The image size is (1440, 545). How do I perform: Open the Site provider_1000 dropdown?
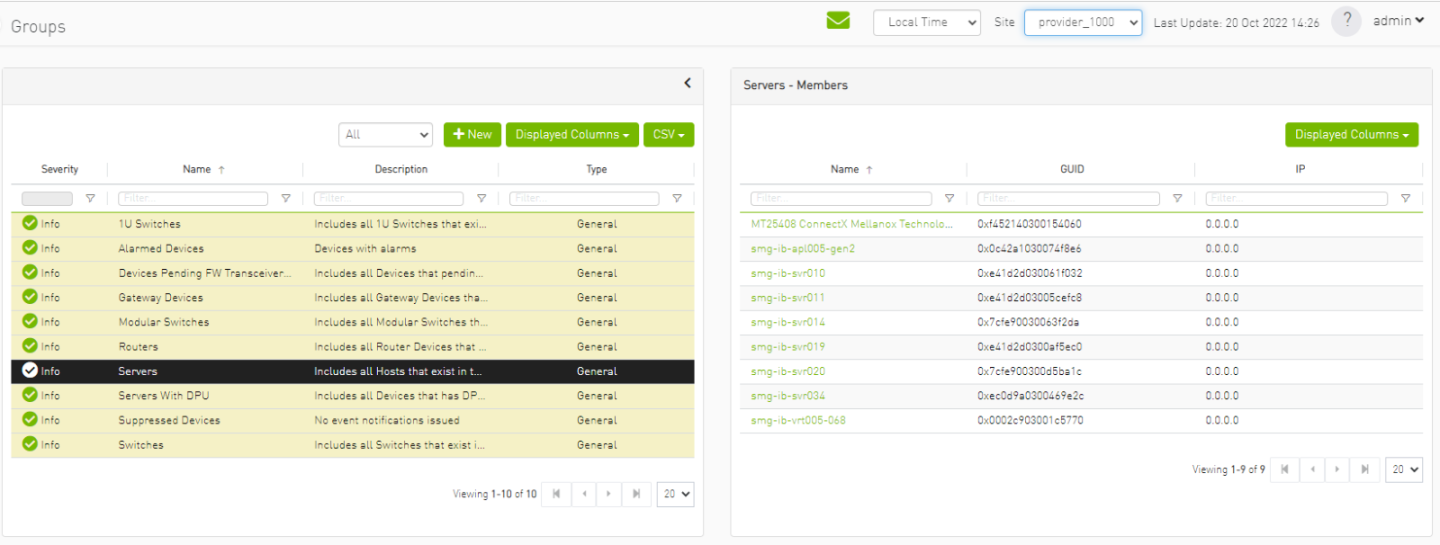pos(1082,22)
